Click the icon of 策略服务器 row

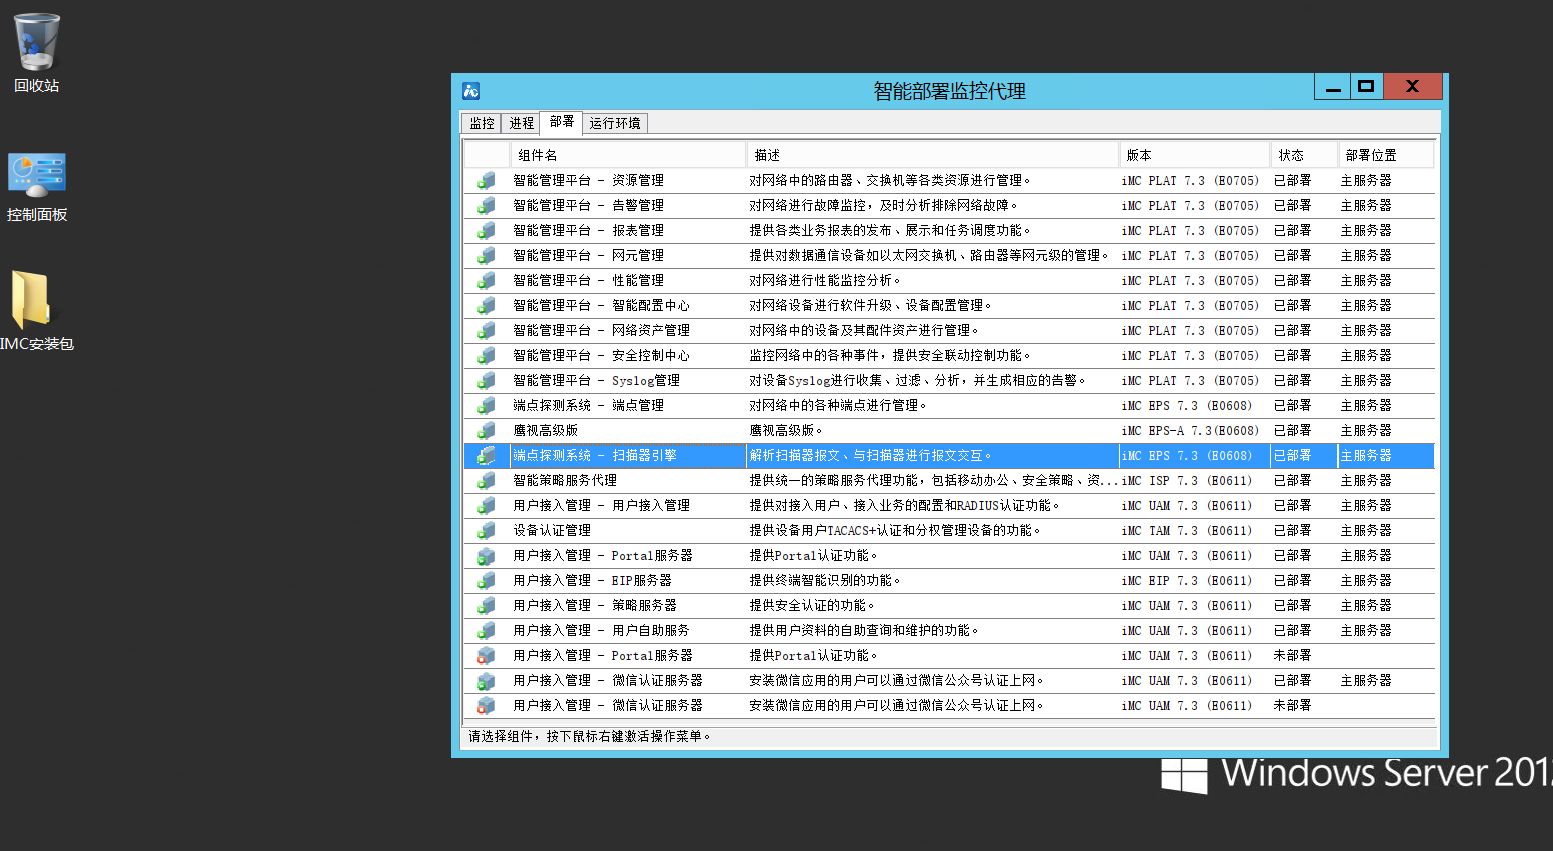[x=486, y=606]
